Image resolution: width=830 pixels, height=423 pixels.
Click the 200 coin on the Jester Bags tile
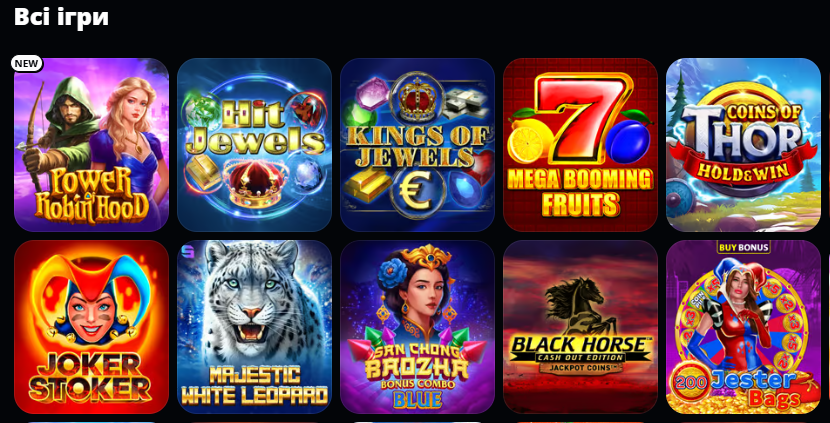coord(689,382)
